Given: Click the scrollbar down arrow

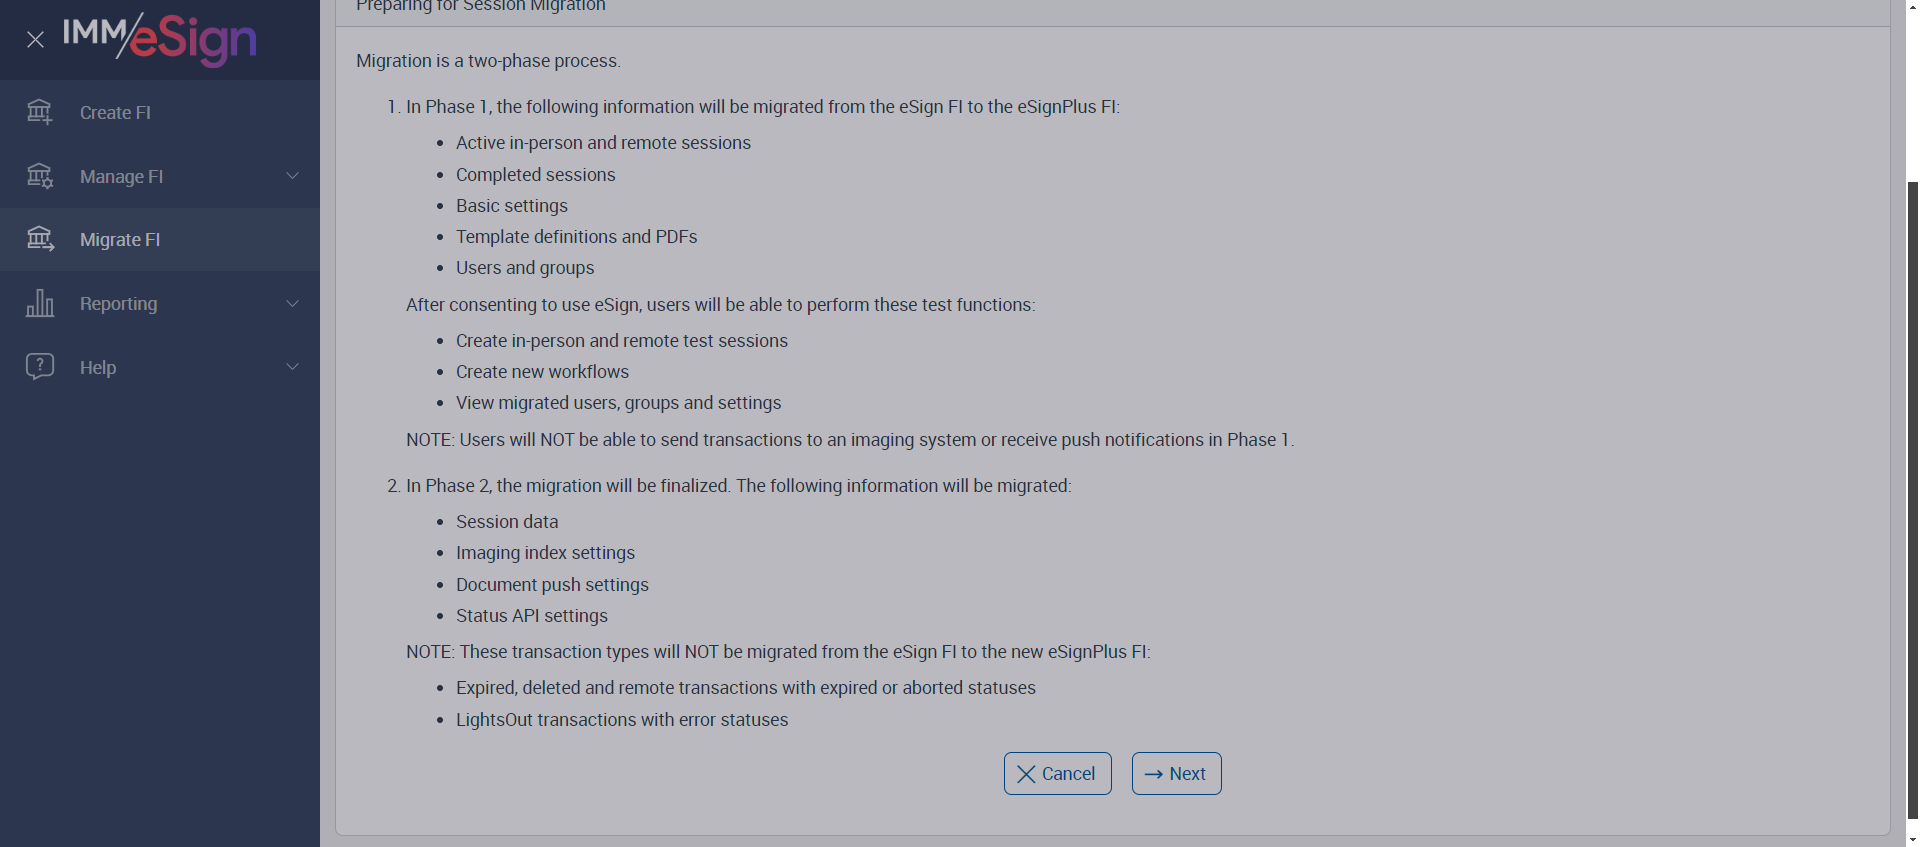Looking at the screenshot, I should pyautogui.click(x=1913, y=840).
